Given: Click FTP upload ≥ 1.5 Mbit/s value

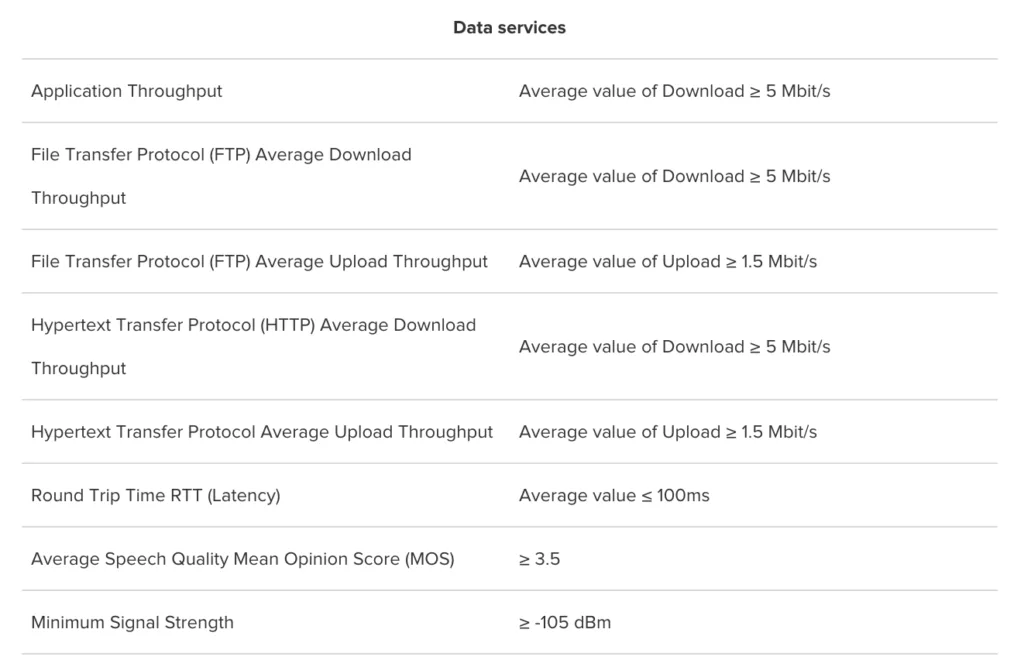Looking at the screenshot, I should [668, 261].
